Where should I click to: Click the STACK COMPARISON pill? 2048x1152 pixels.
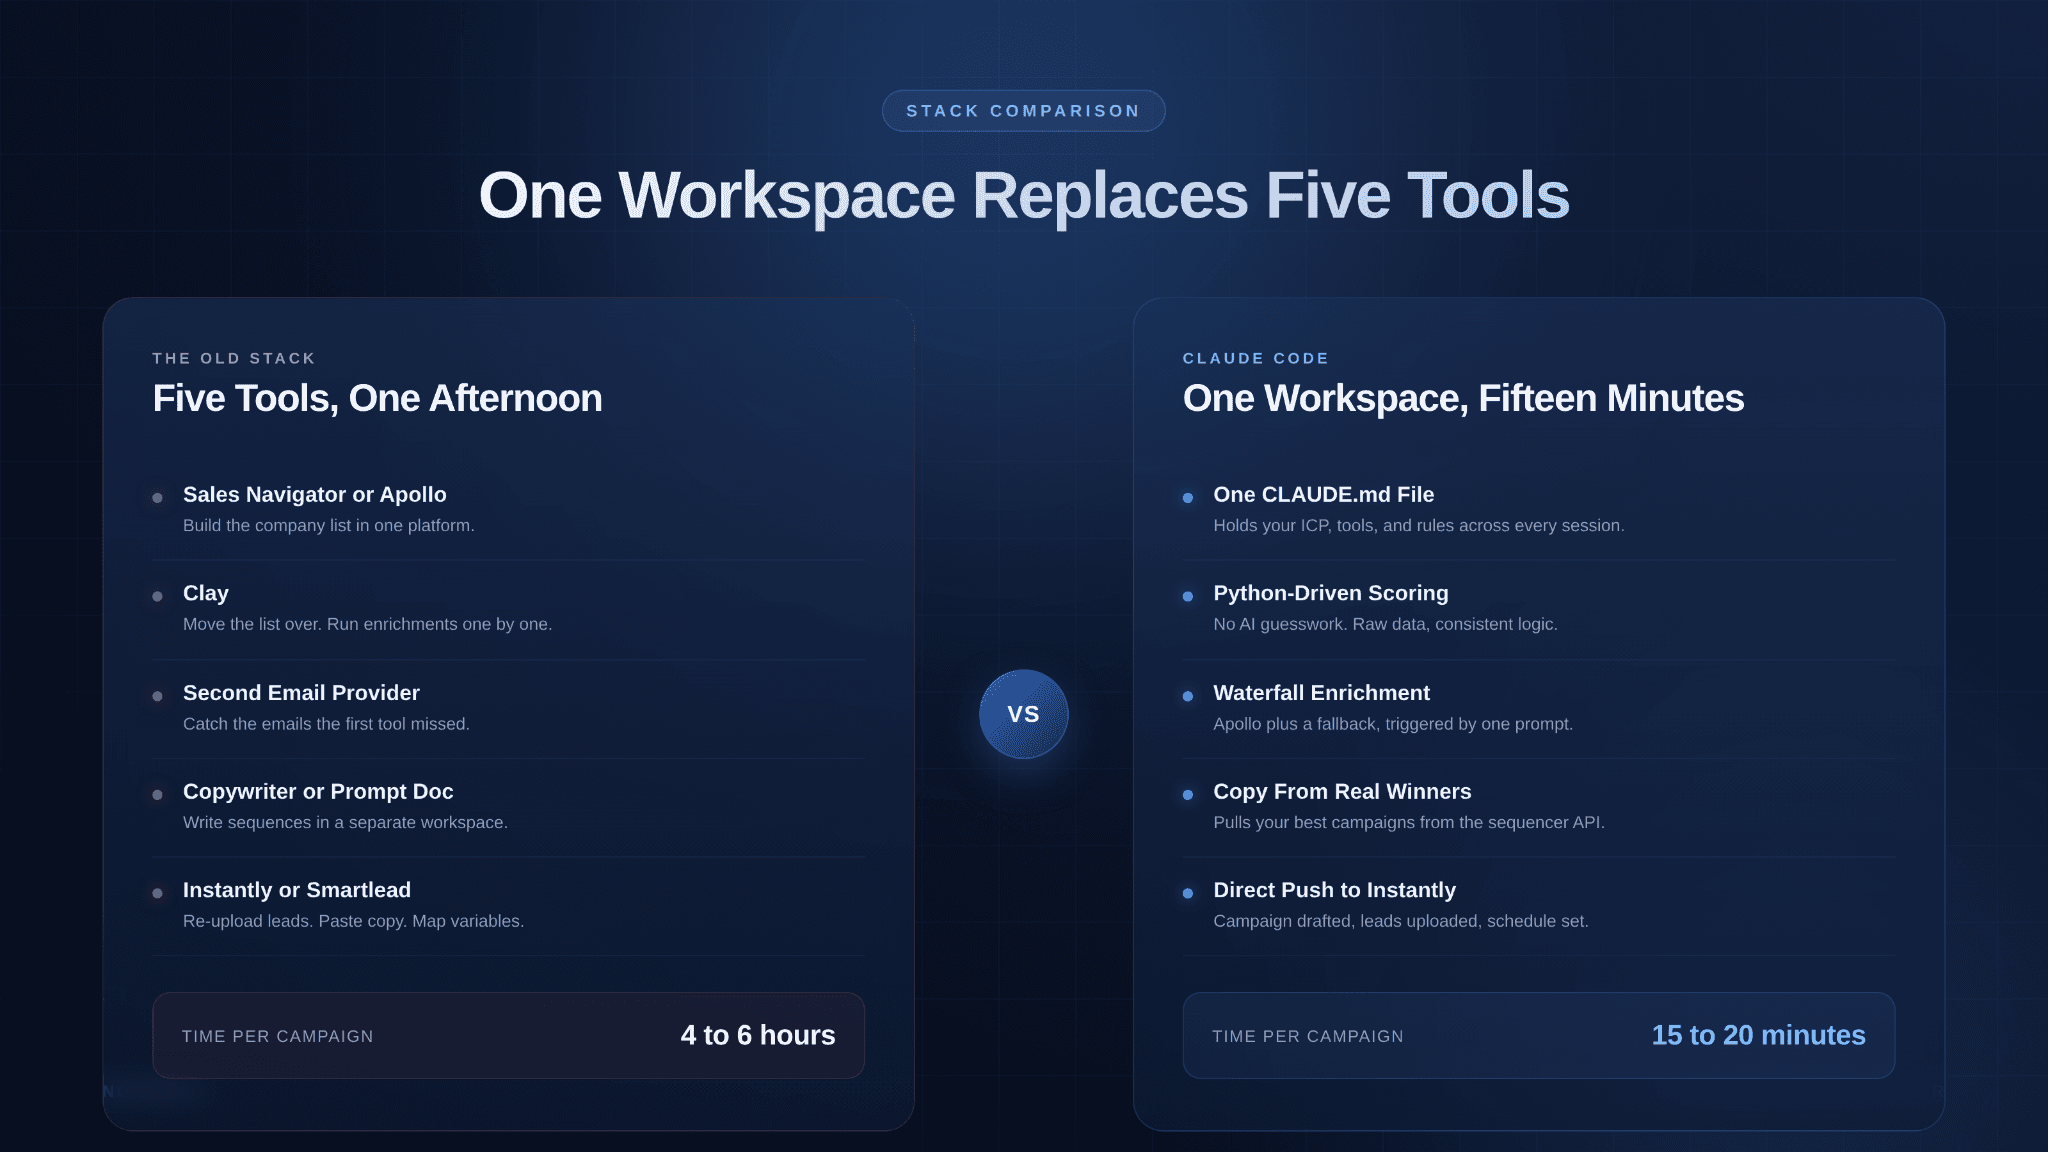coord(1023,110)
